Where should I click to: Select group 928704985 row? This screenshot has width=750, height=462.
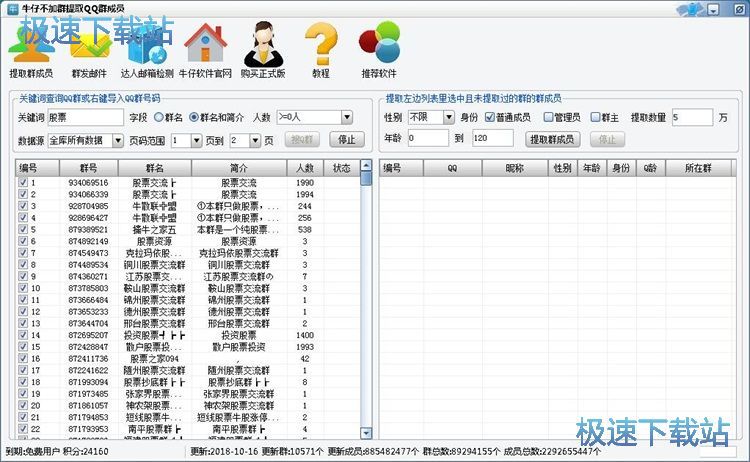[187, 206]
